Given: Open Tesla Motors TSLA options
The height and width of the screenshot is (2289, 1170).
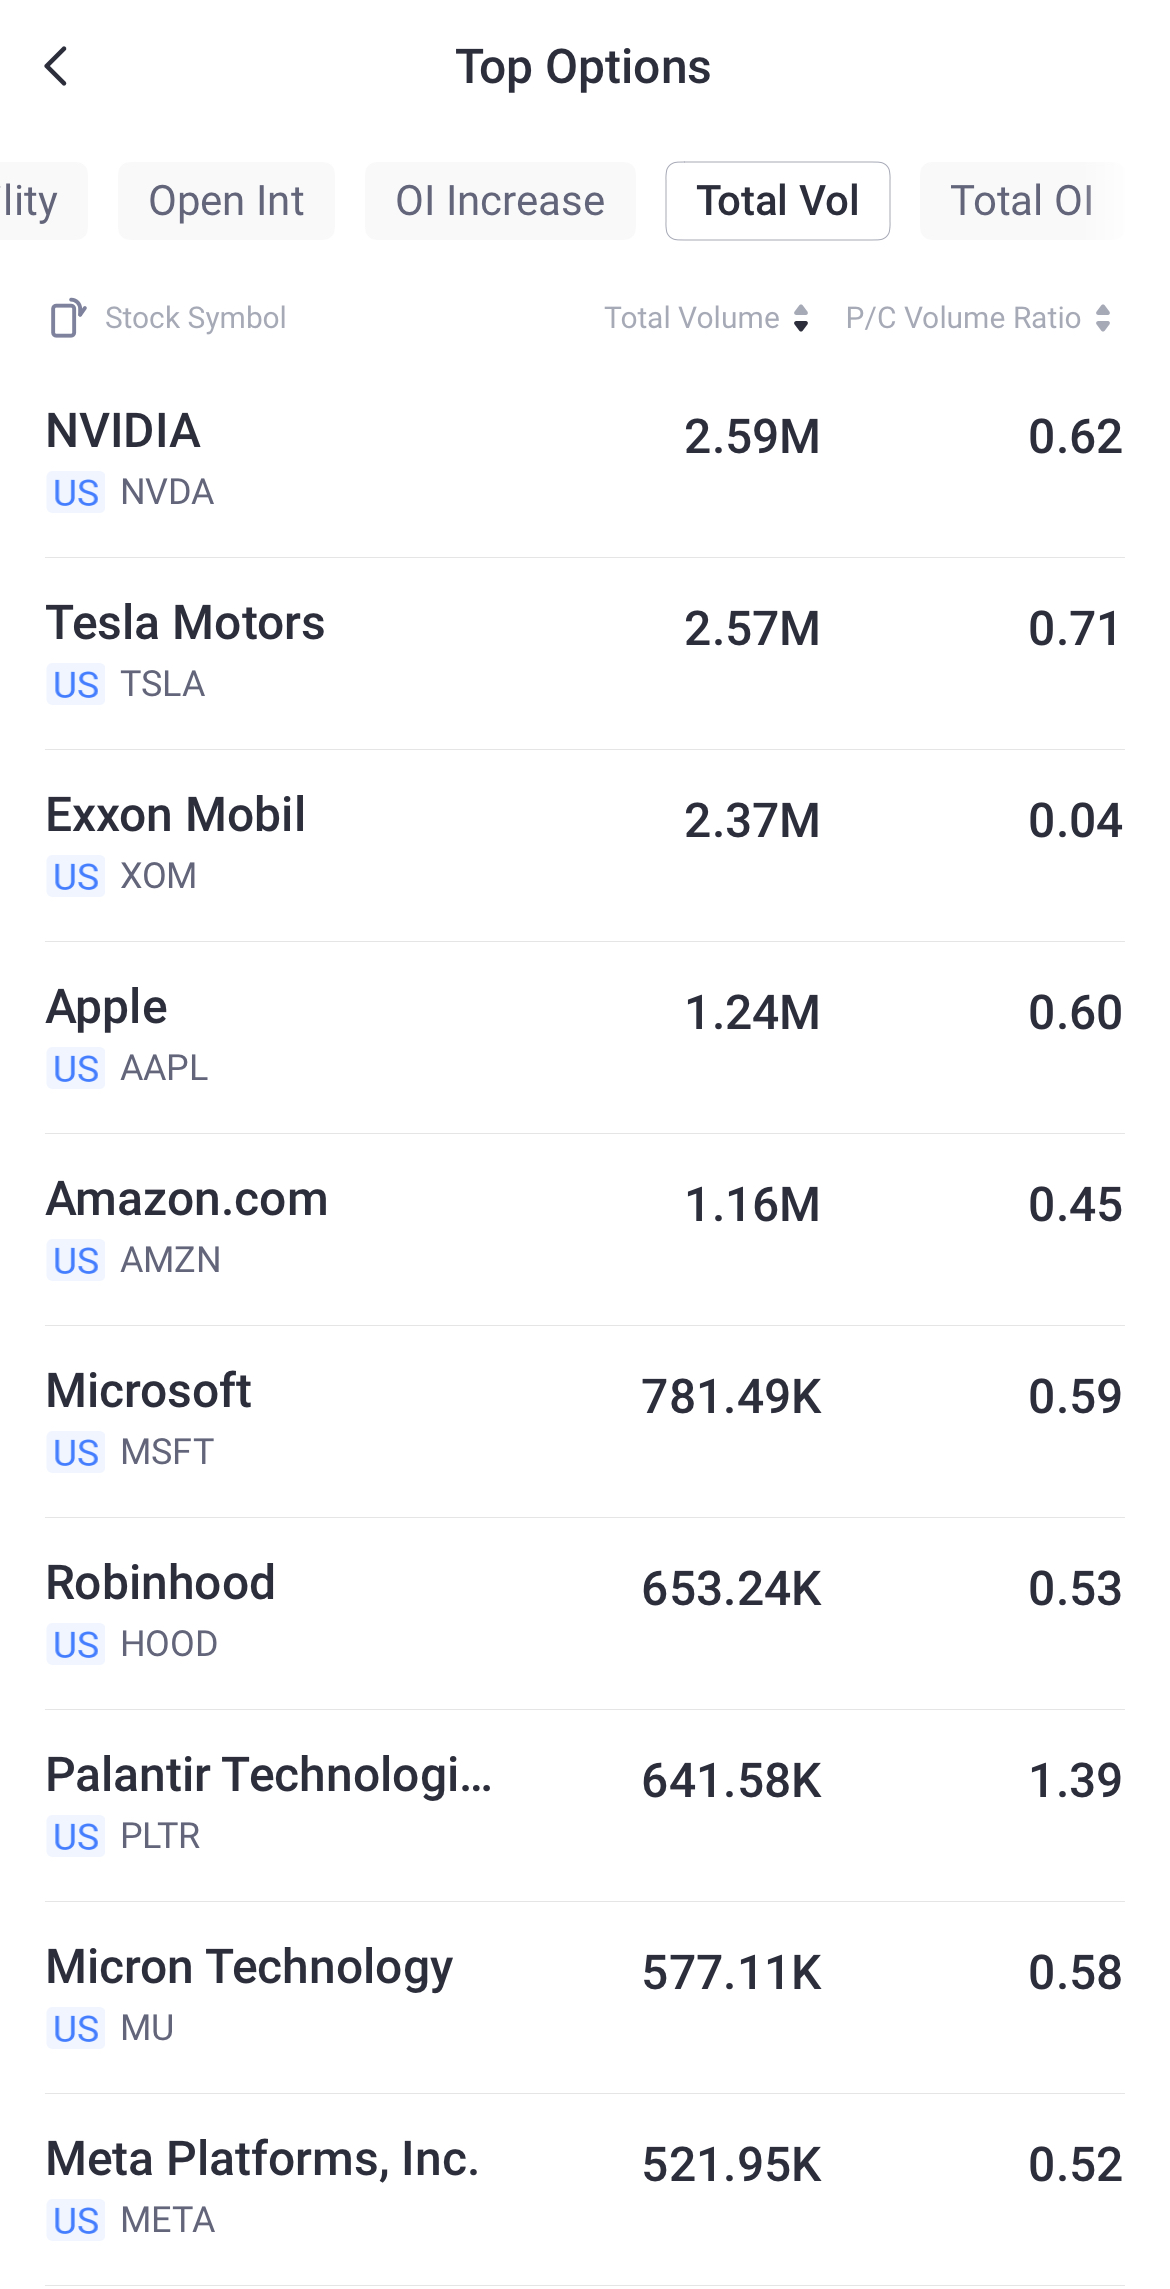Looking at the screenshot, I should pos(585,653).
